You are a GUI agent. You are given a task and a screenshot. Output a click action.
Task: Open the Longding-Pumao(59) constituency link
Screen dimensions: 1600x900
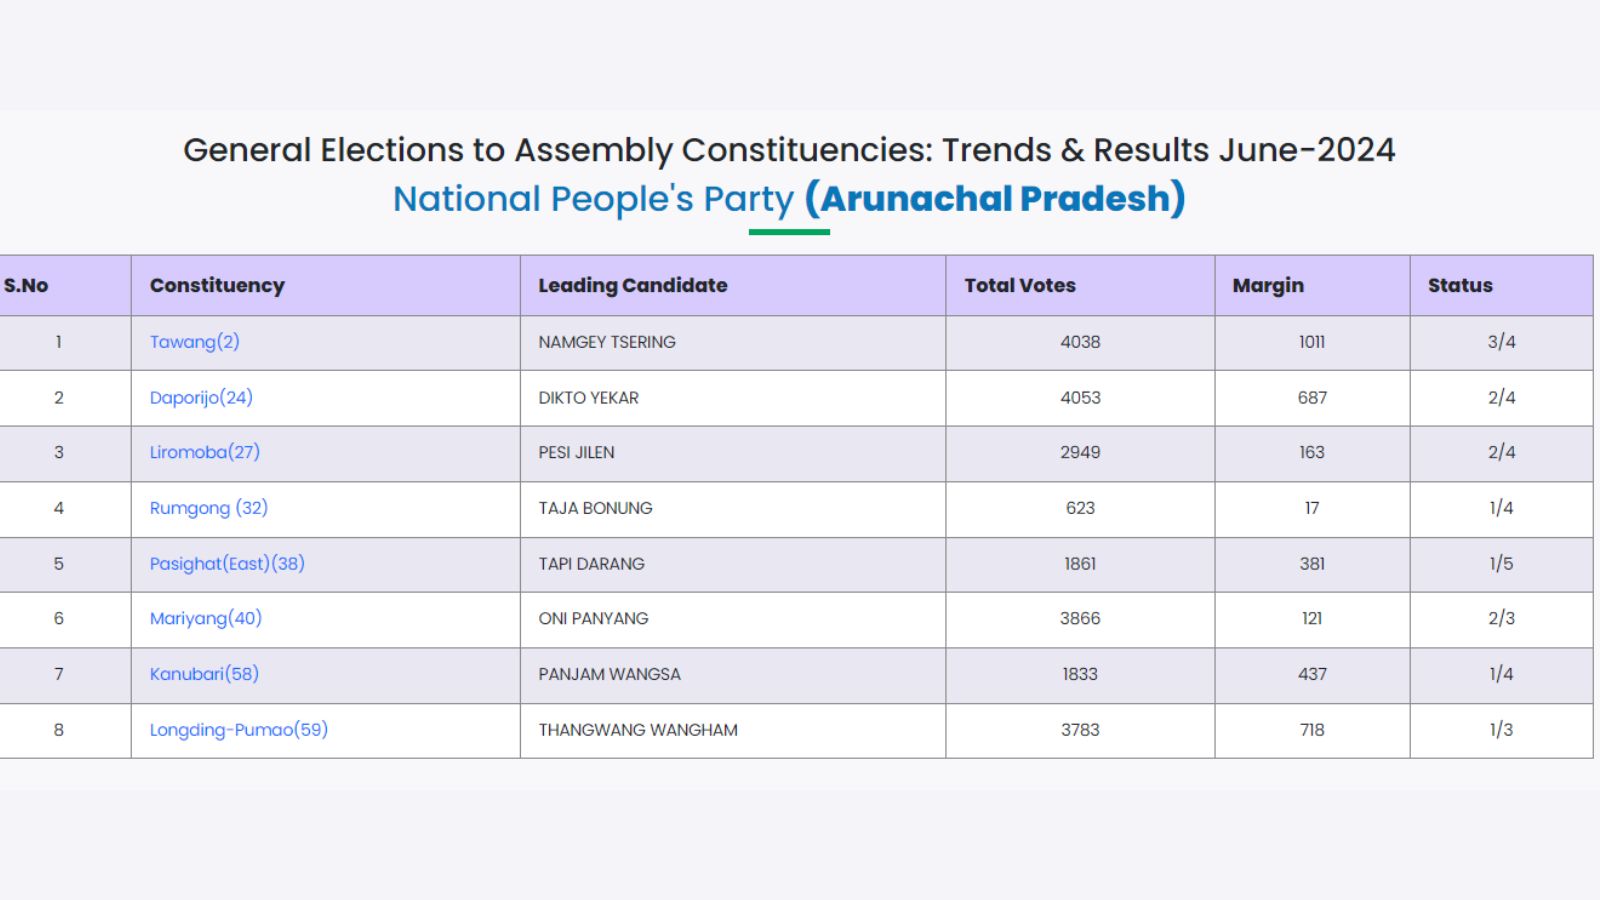pos(238,730)
